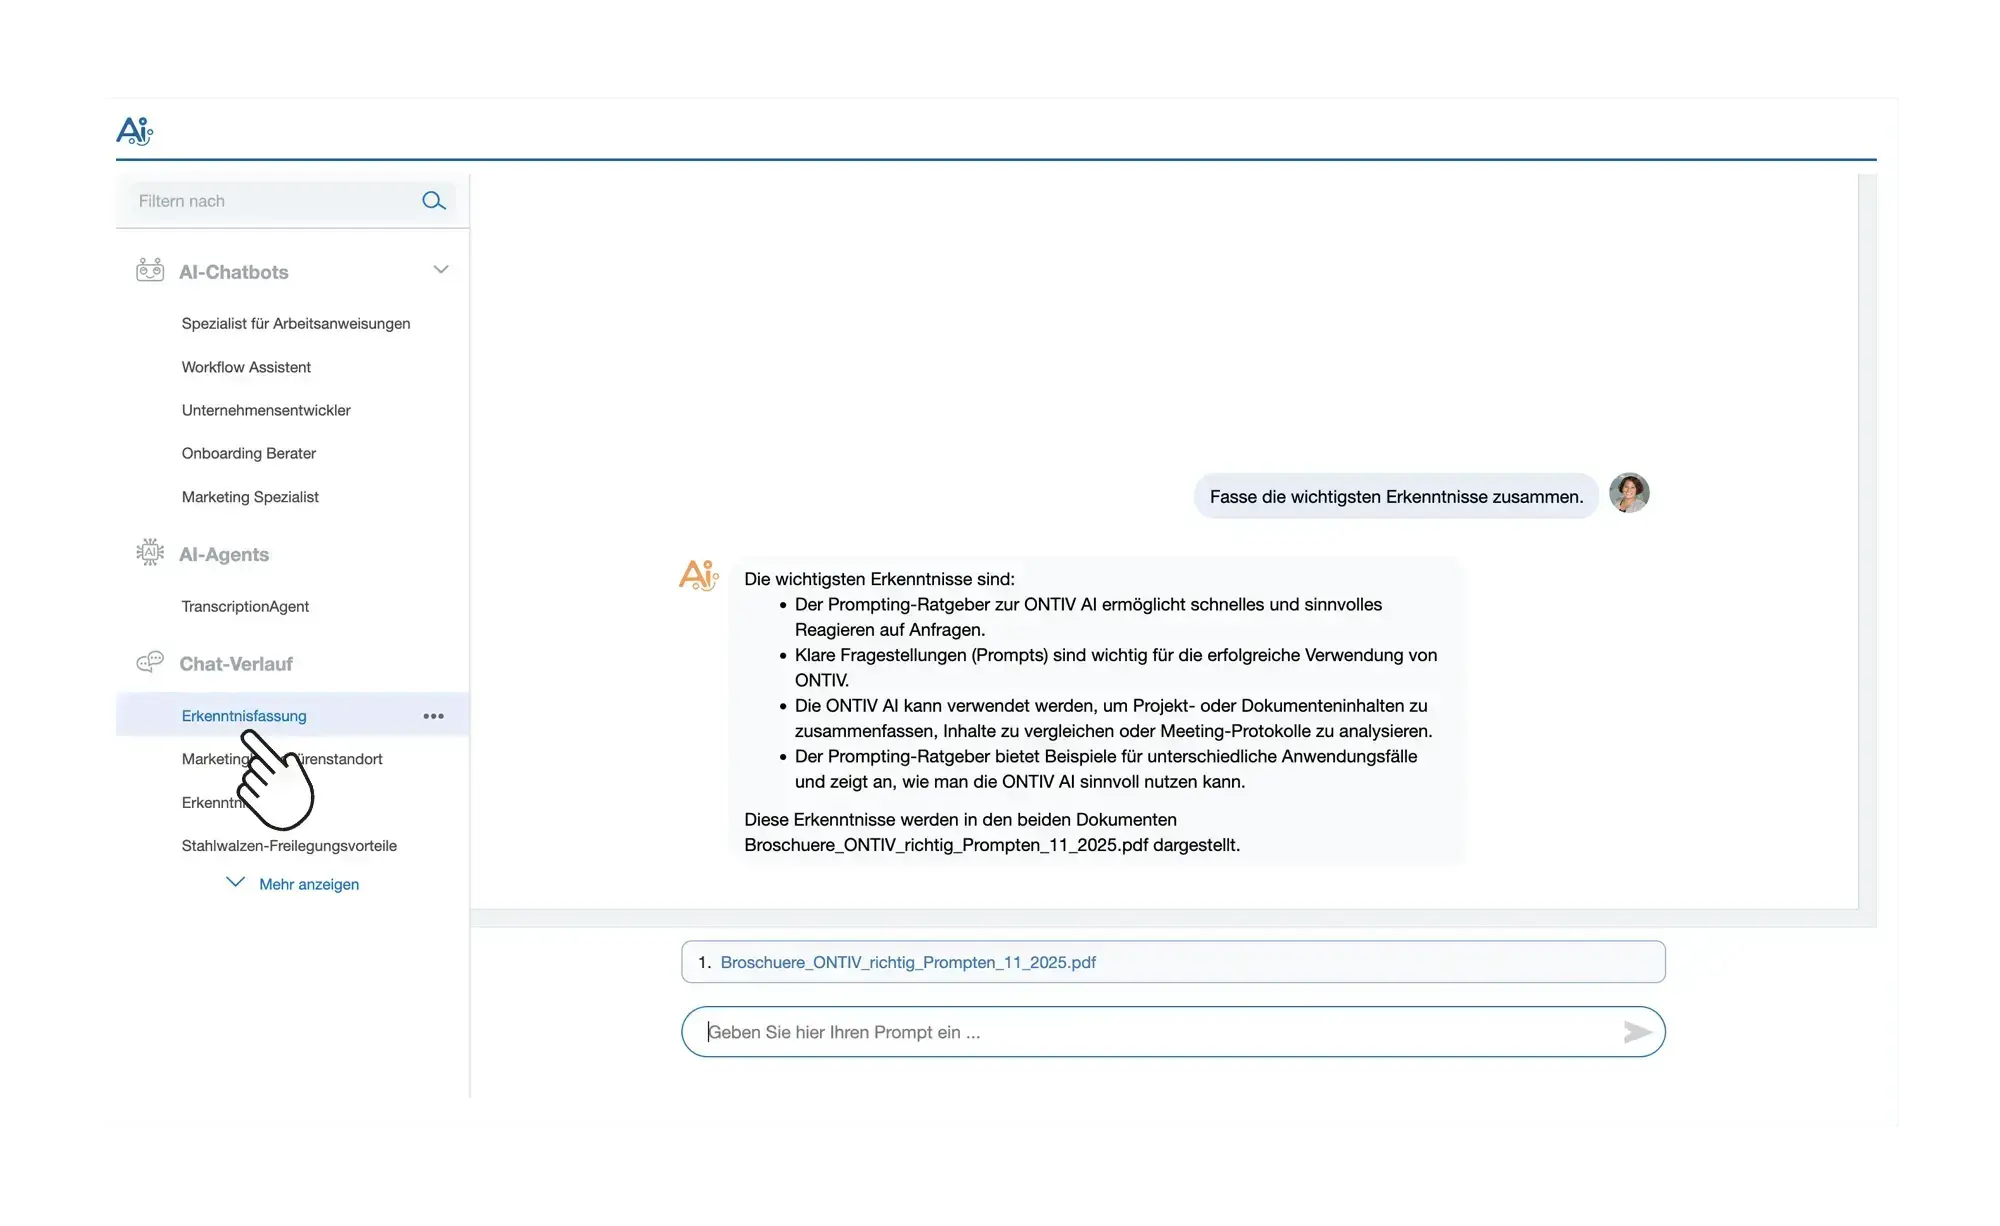Click the AI-Chatbots robot icon
Image resolution: width=2000 pixels, height=1226 pixels.
[150, 270]
